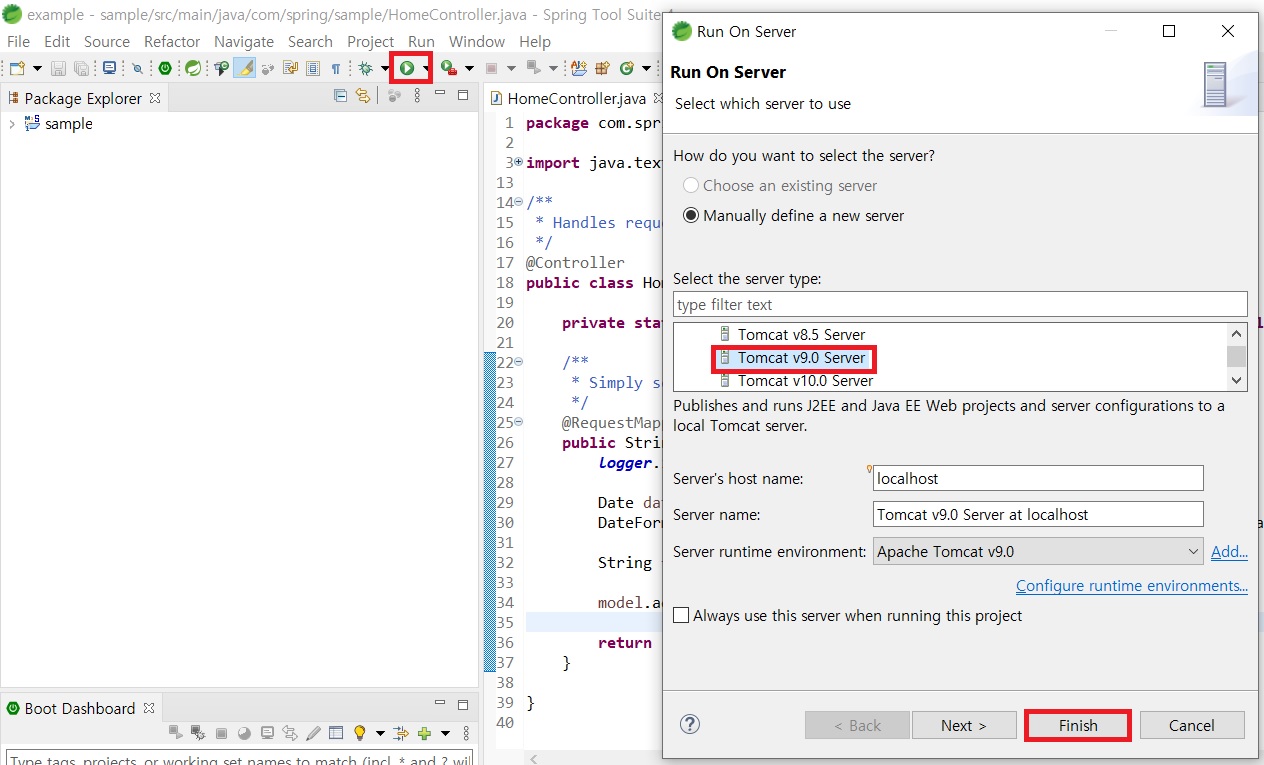Image resolution: width=1264 pixels, height=765 pixels.
Task: Click Configure runtime environments link
Action: tap(1132, 585)
